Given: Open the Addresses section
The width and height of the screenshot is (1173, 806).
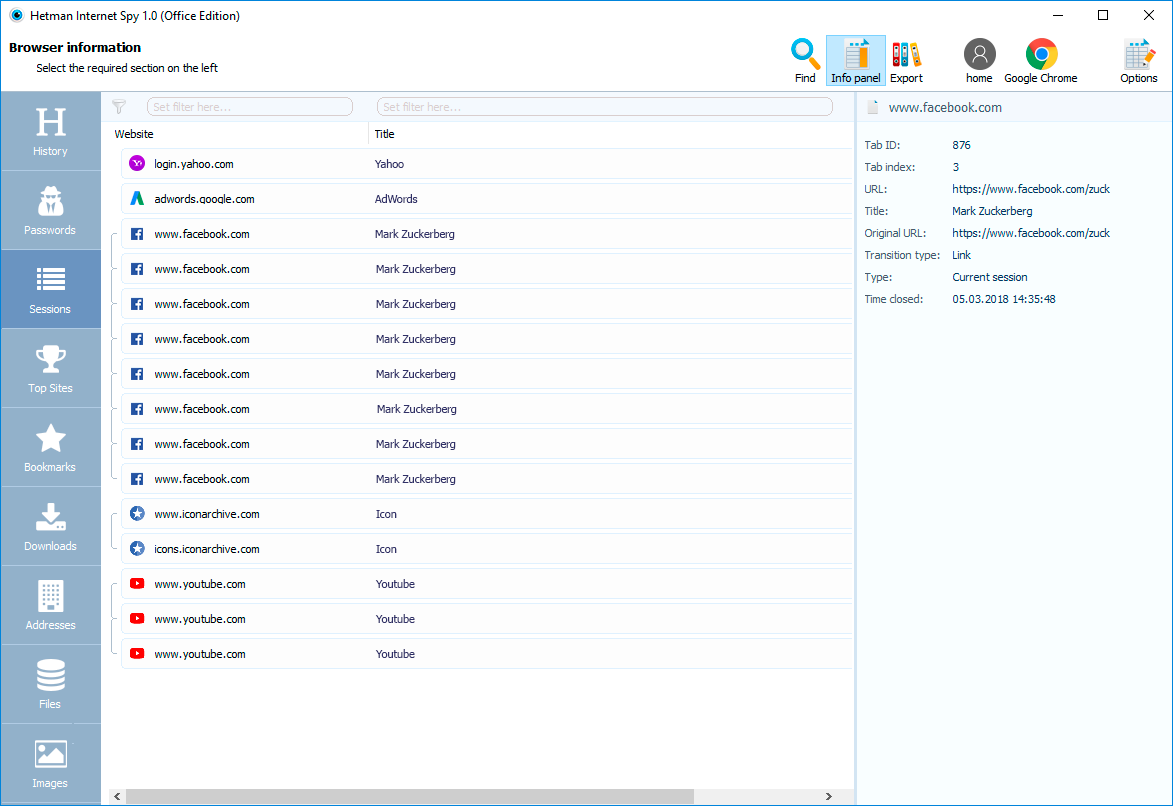Looking at the screenshot, I should click(x=50, y=605).
